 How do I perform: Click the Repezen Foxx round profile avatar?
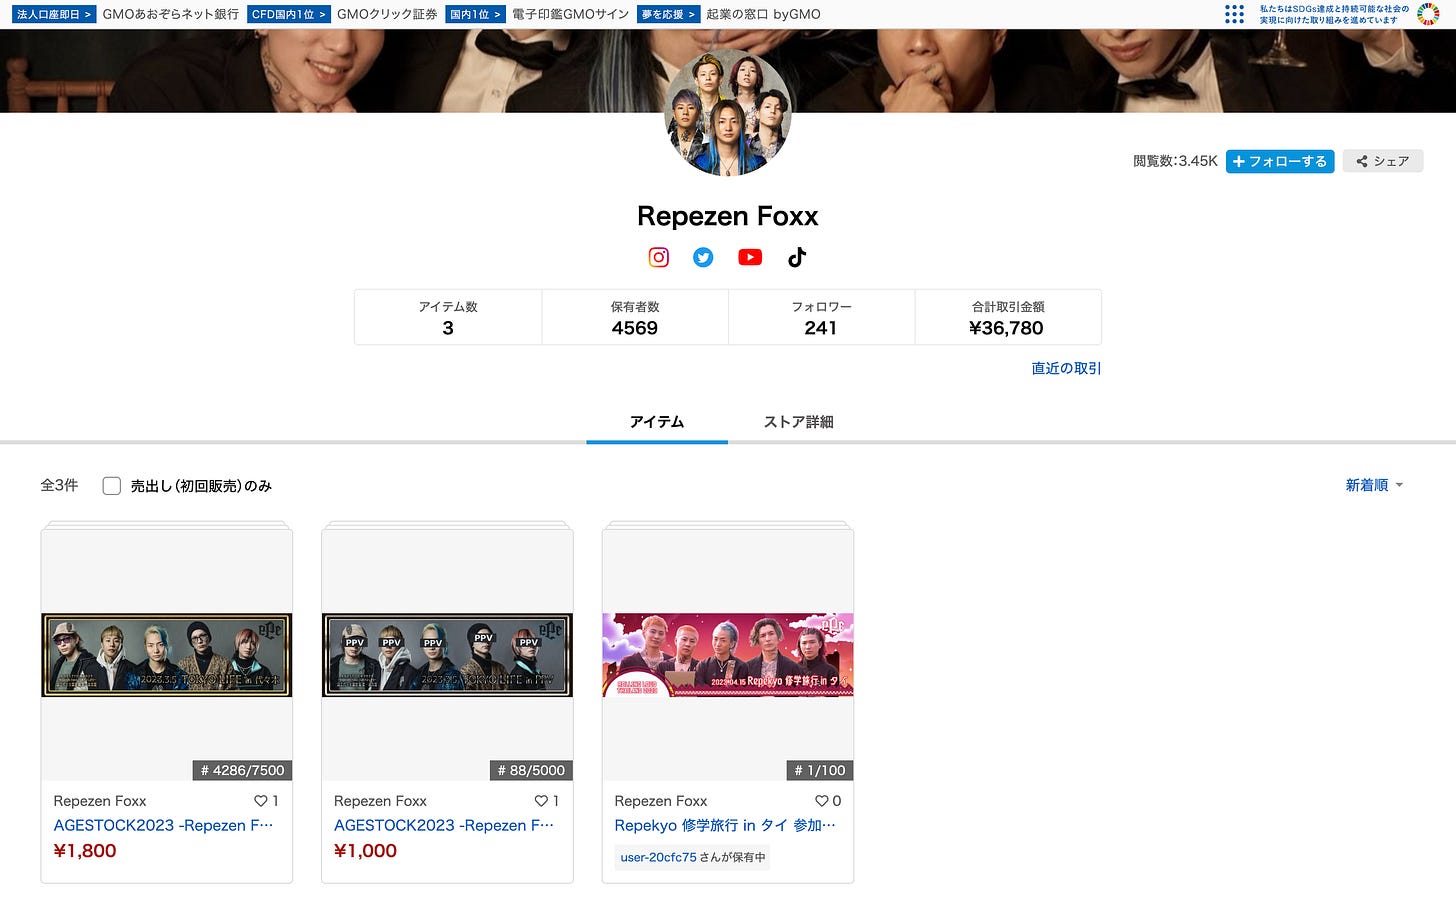click(x=728, y=114)
